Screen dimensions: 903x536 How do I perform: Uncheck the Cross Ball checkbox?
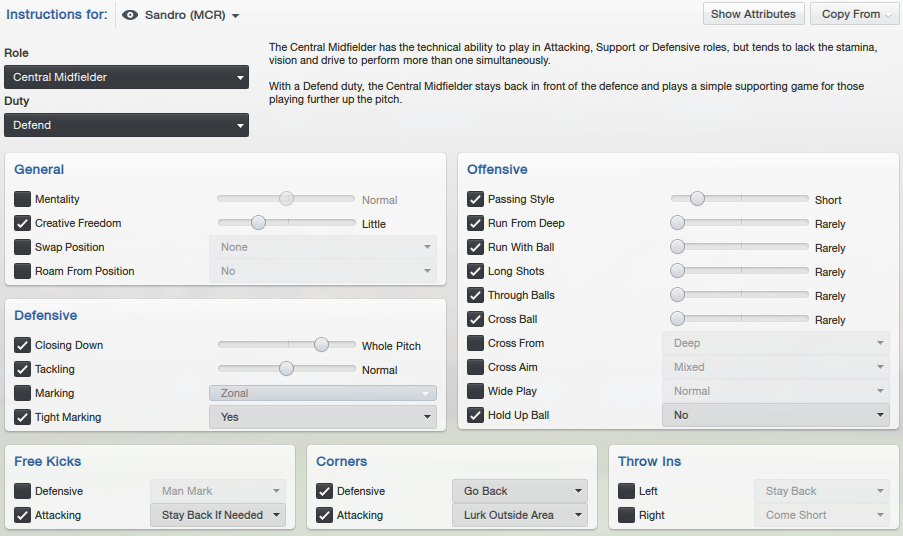pyautogui.click(x=475, y=319)
